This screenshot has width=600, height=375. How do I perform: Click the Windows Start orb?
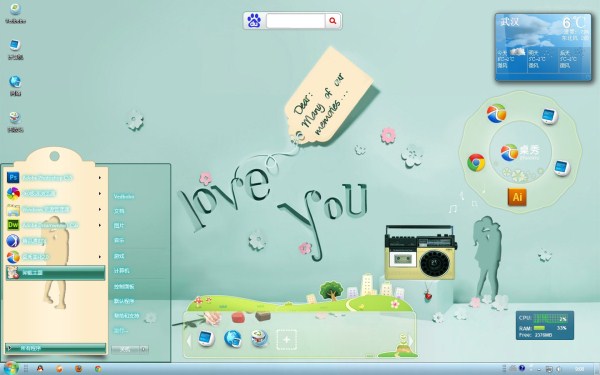(x=10, y=368)
